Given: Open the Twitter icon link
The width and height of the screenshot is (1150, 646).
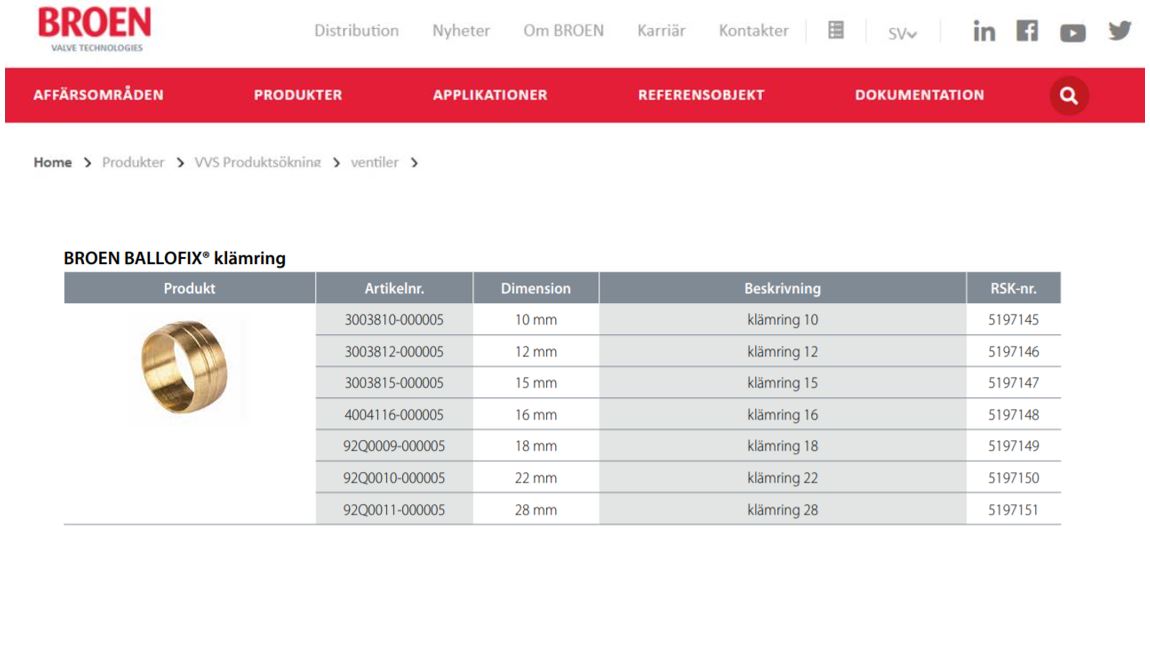Looking at the screenshot, I should pyautogui.click(x=1119, y=32).
